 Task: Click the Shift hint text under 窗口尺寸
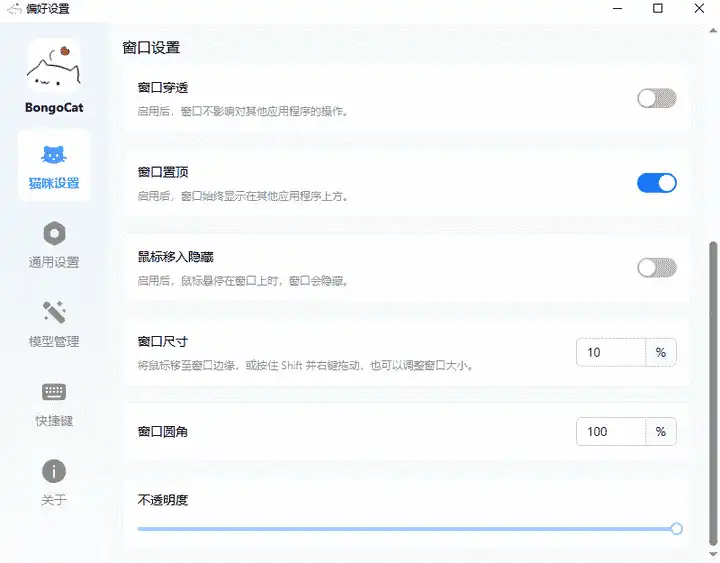305,366
